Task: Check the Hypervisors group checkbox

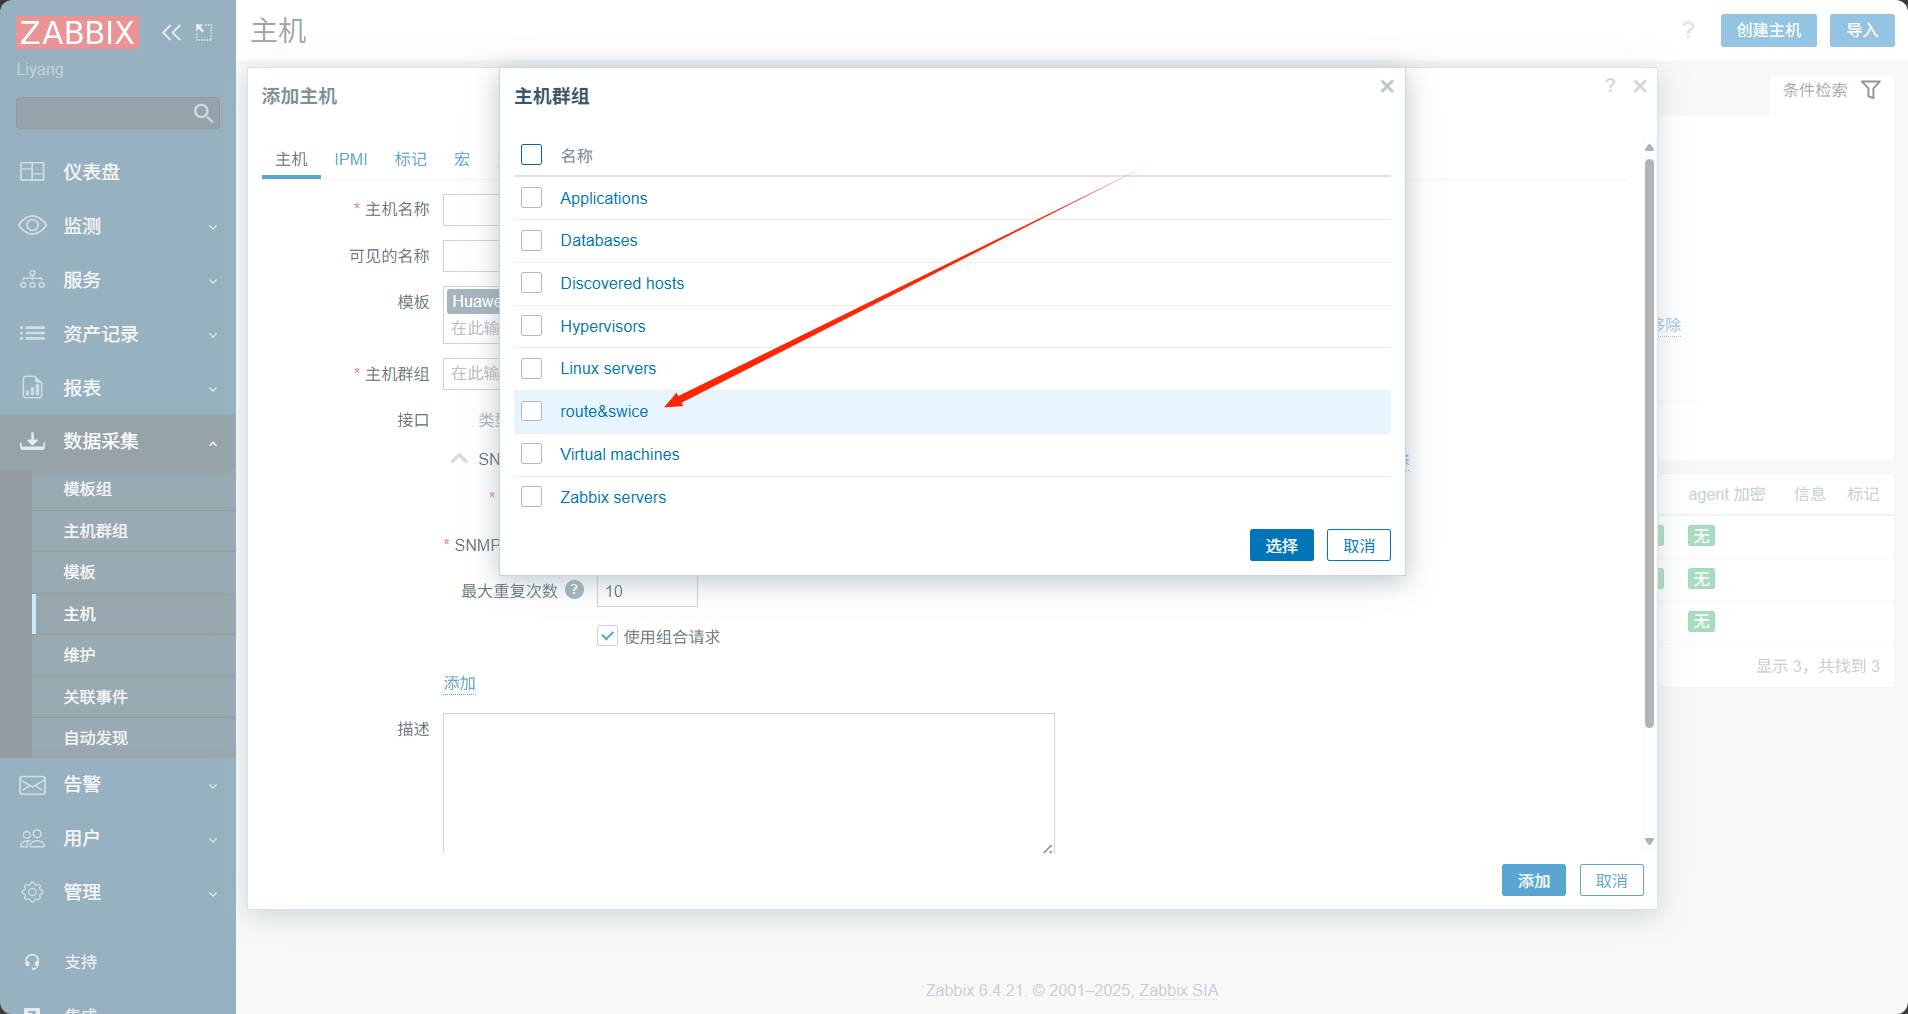Action: [x=532, y=326]
